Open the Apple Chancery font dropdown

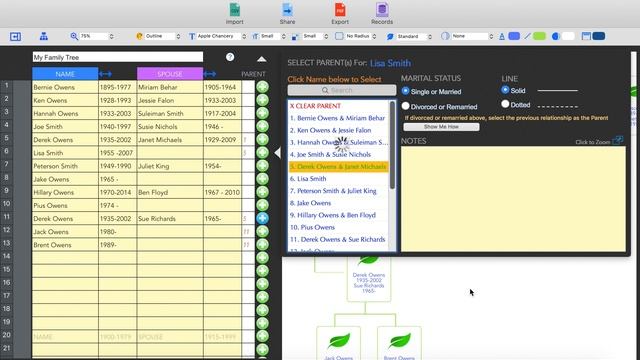coord(222,36)
